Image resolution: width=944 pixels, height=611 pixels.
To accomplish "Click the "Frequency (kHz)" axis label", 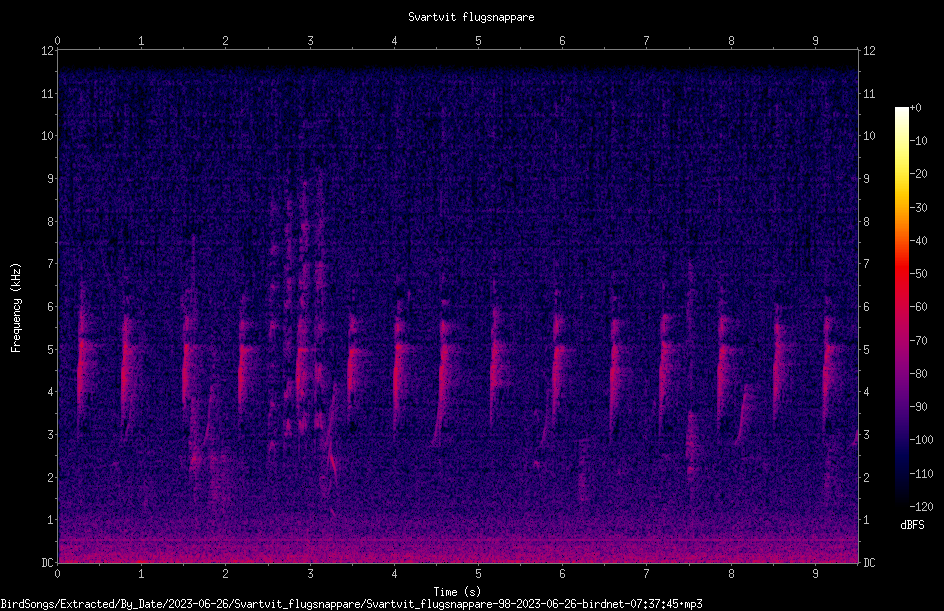I will (16, 308).
